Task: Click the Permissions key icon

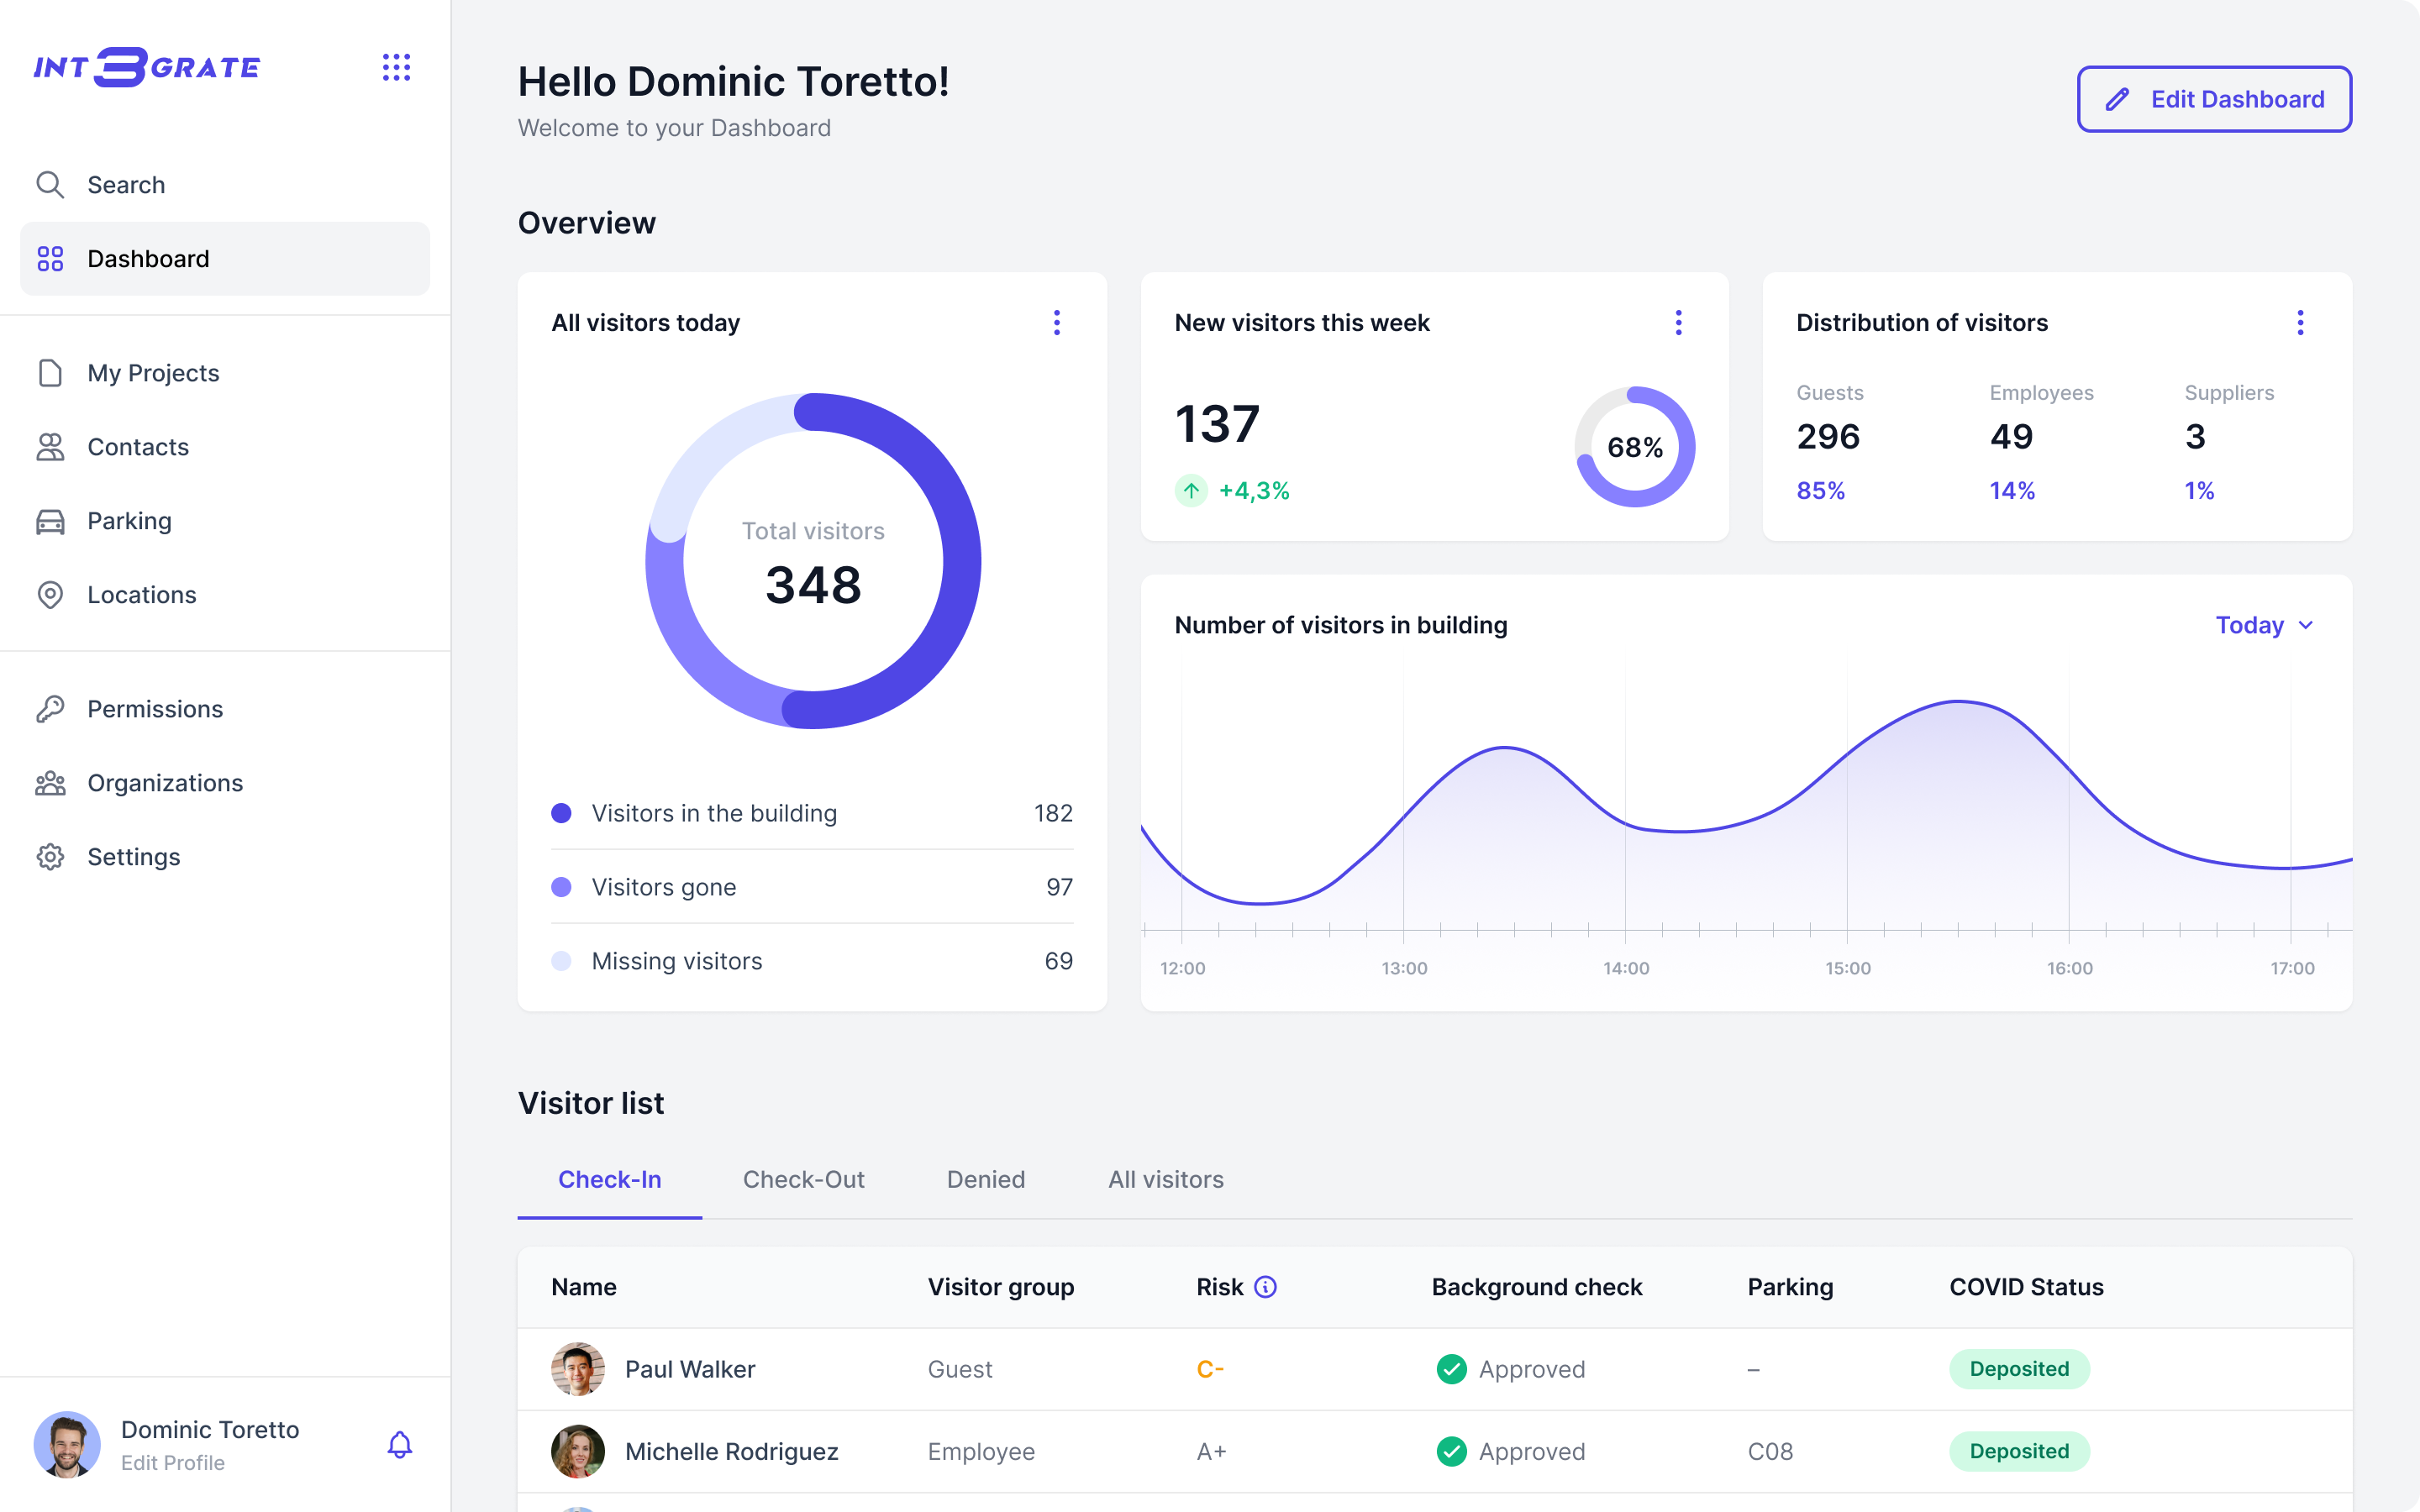Action: point(50,709)
